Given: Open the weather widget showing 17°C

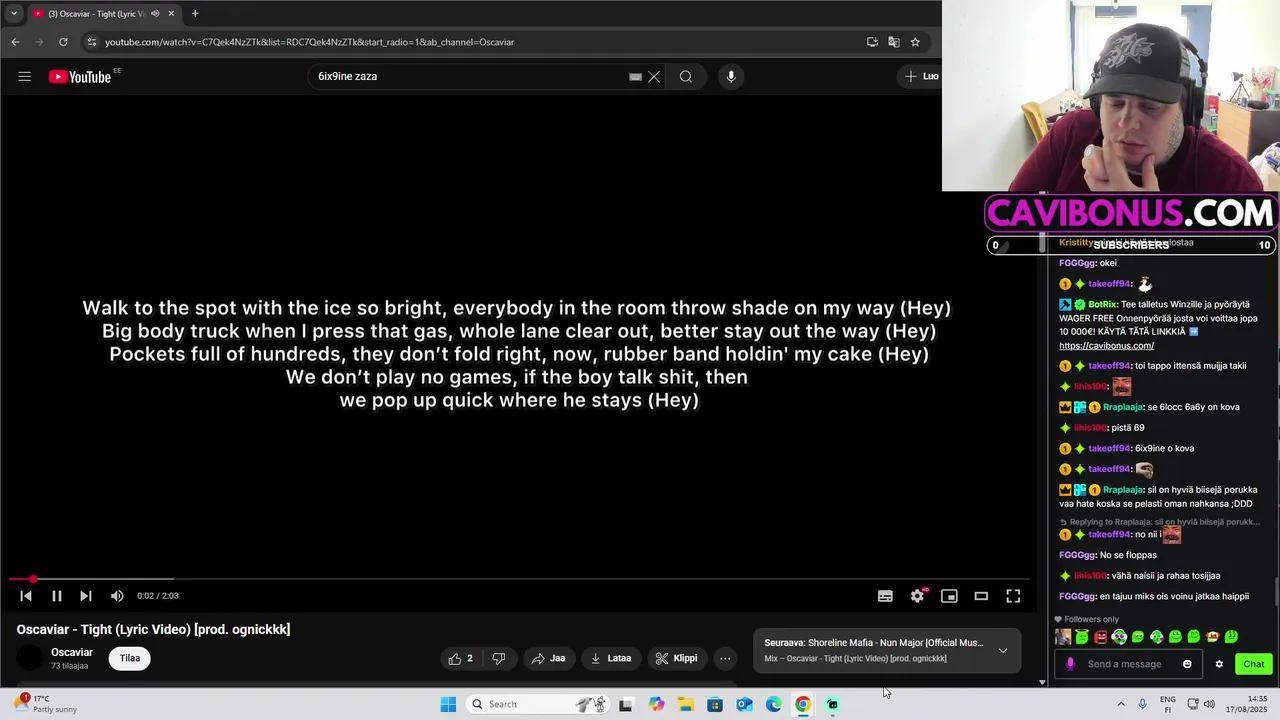Looking at the screenshot, I should pos(45,704).
